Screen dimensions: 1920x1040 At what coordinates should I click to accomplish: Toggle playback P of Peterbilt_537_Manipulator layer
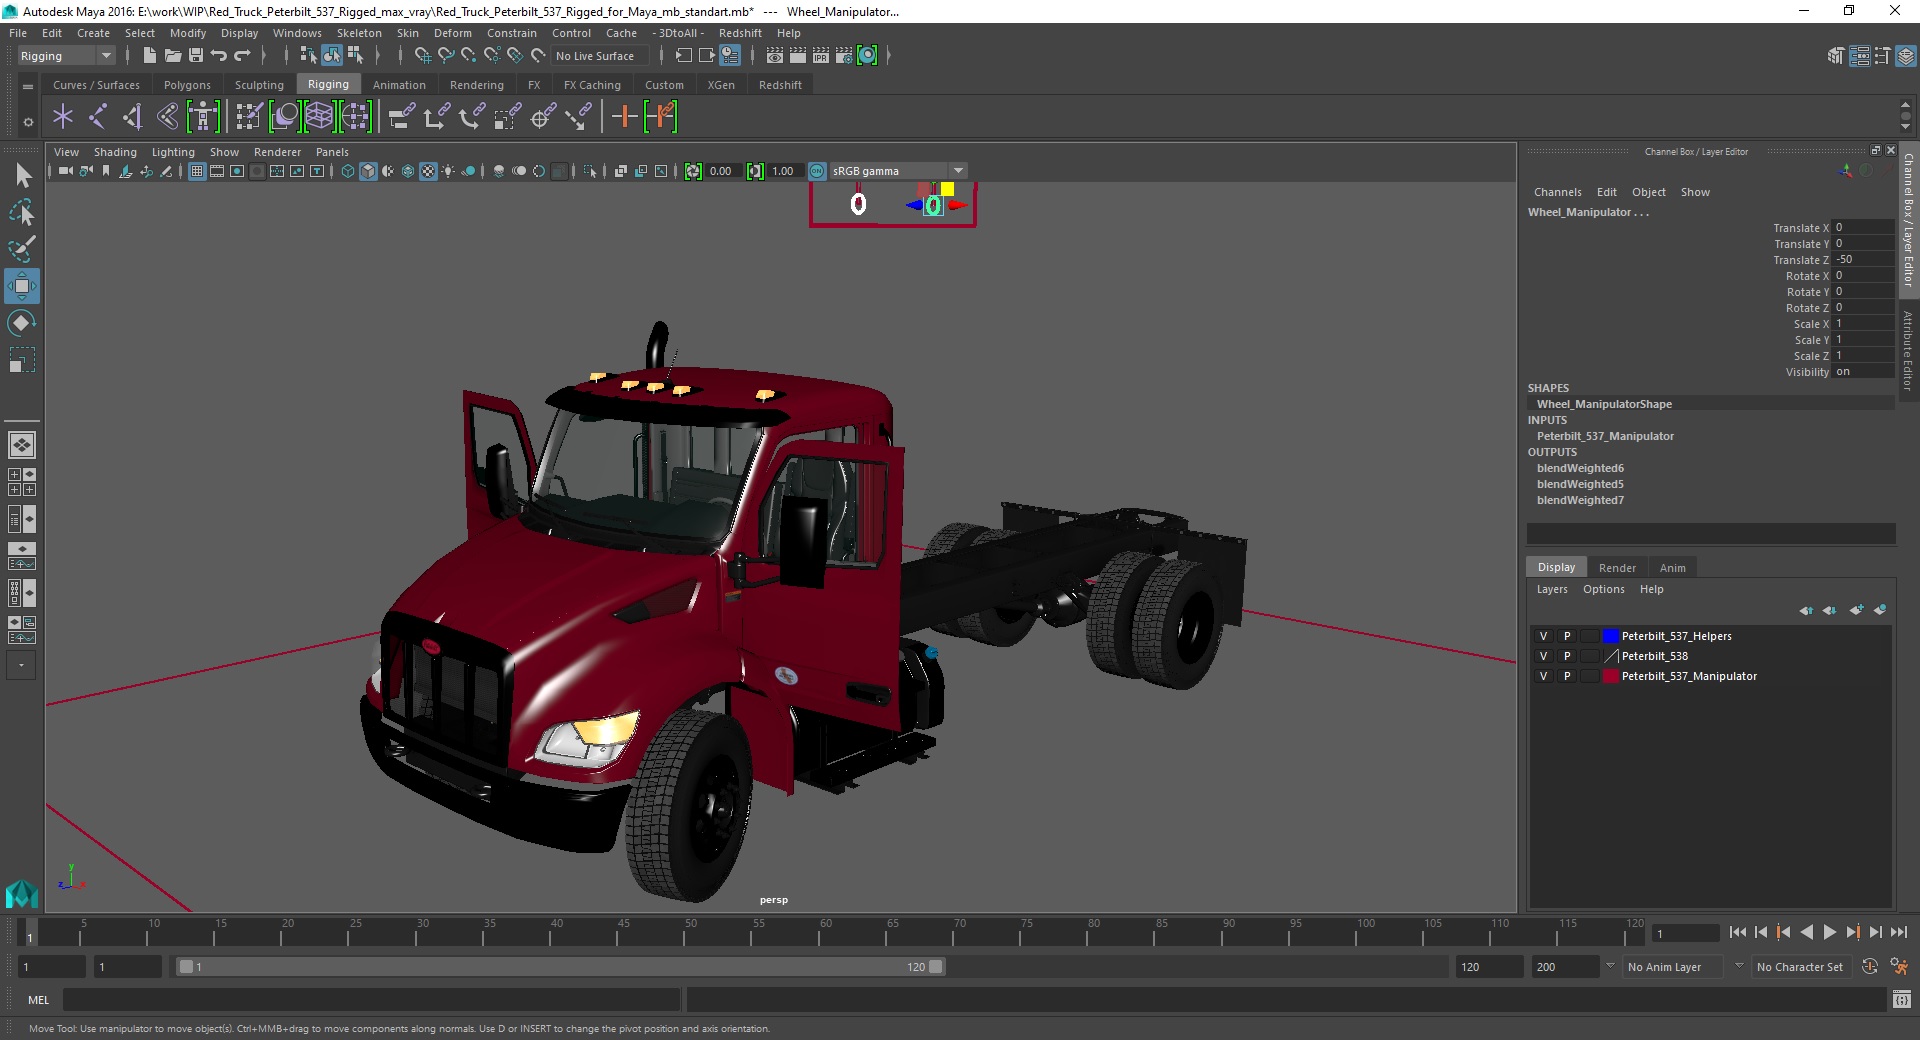(x=1567, y=676)
